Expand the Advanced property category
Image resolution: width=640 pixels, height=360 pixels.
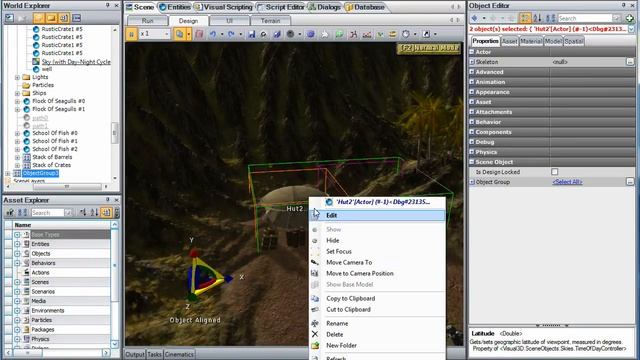coord(472,72)
